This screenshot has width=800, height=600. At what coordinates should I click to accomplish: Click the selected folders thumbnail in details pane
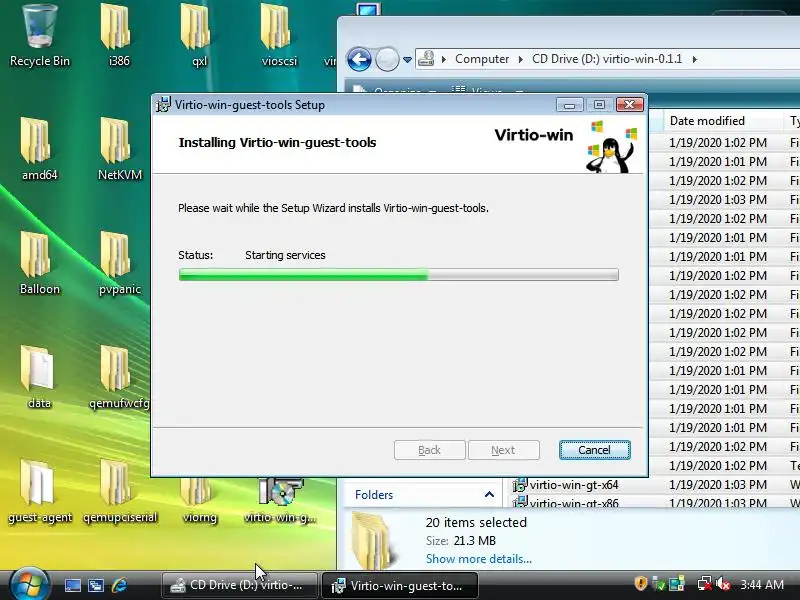374,541
